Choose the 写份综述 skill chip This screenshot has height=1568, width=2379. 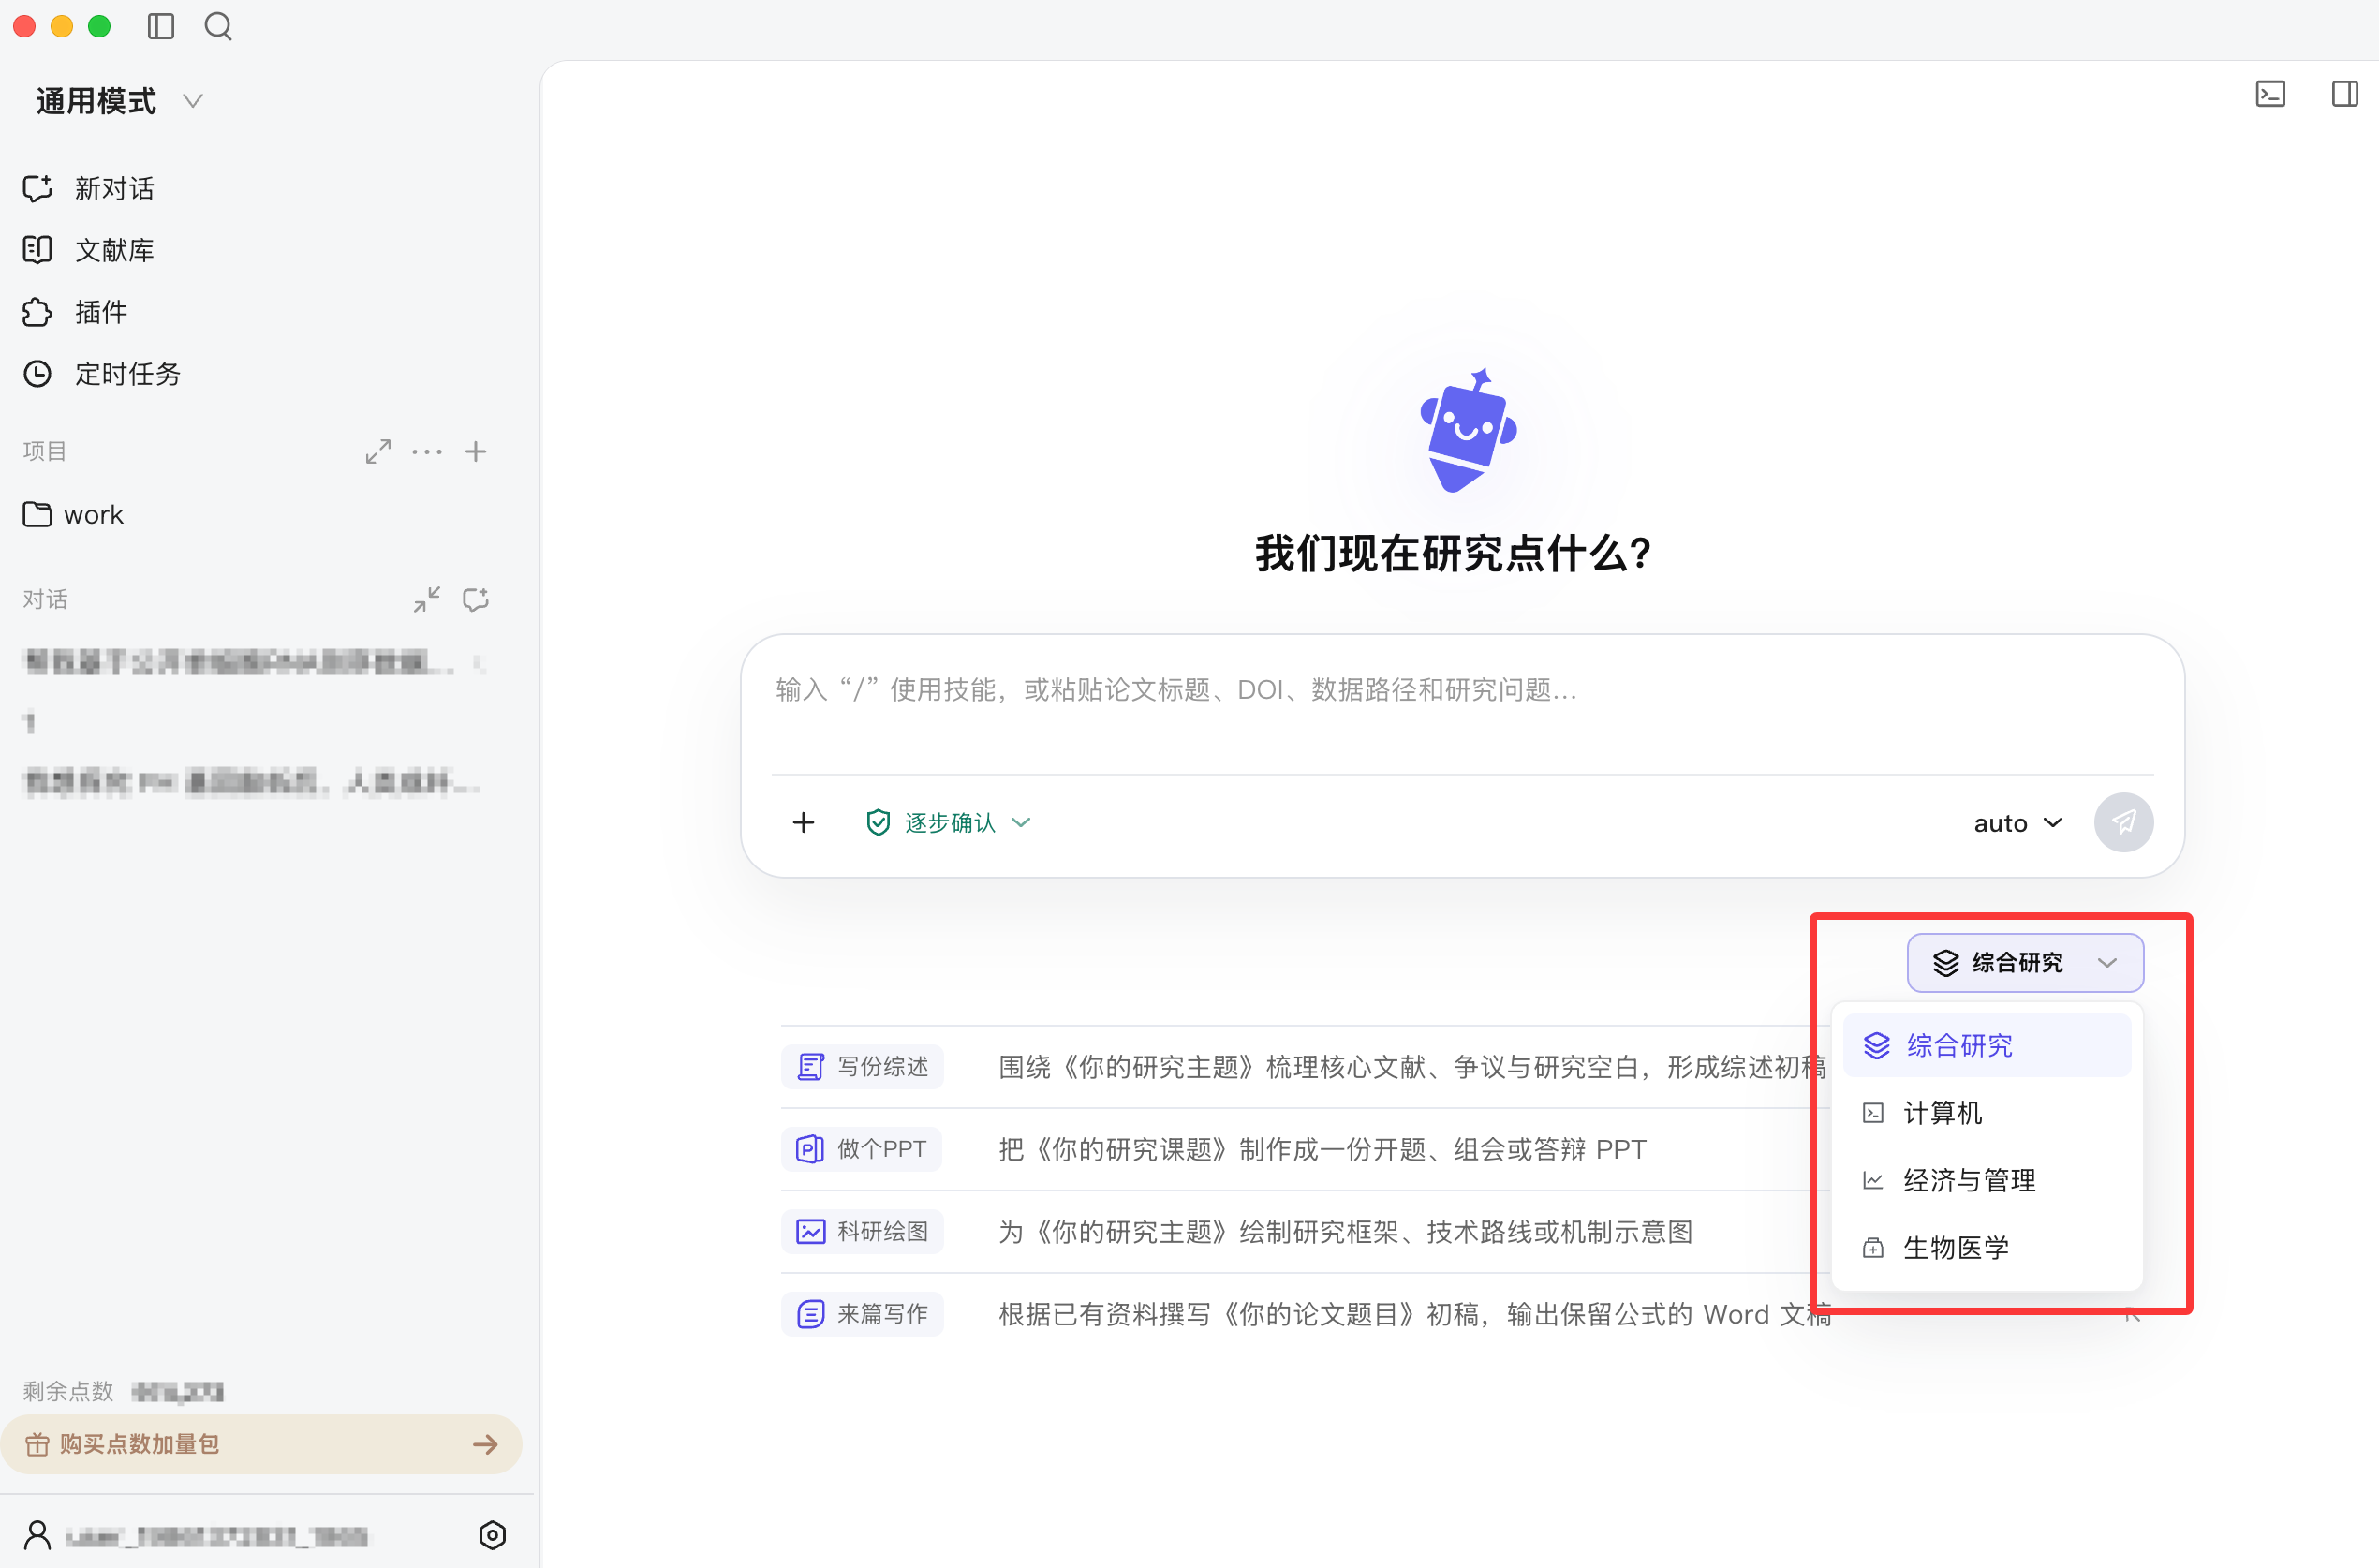[x=862, y=1067]
